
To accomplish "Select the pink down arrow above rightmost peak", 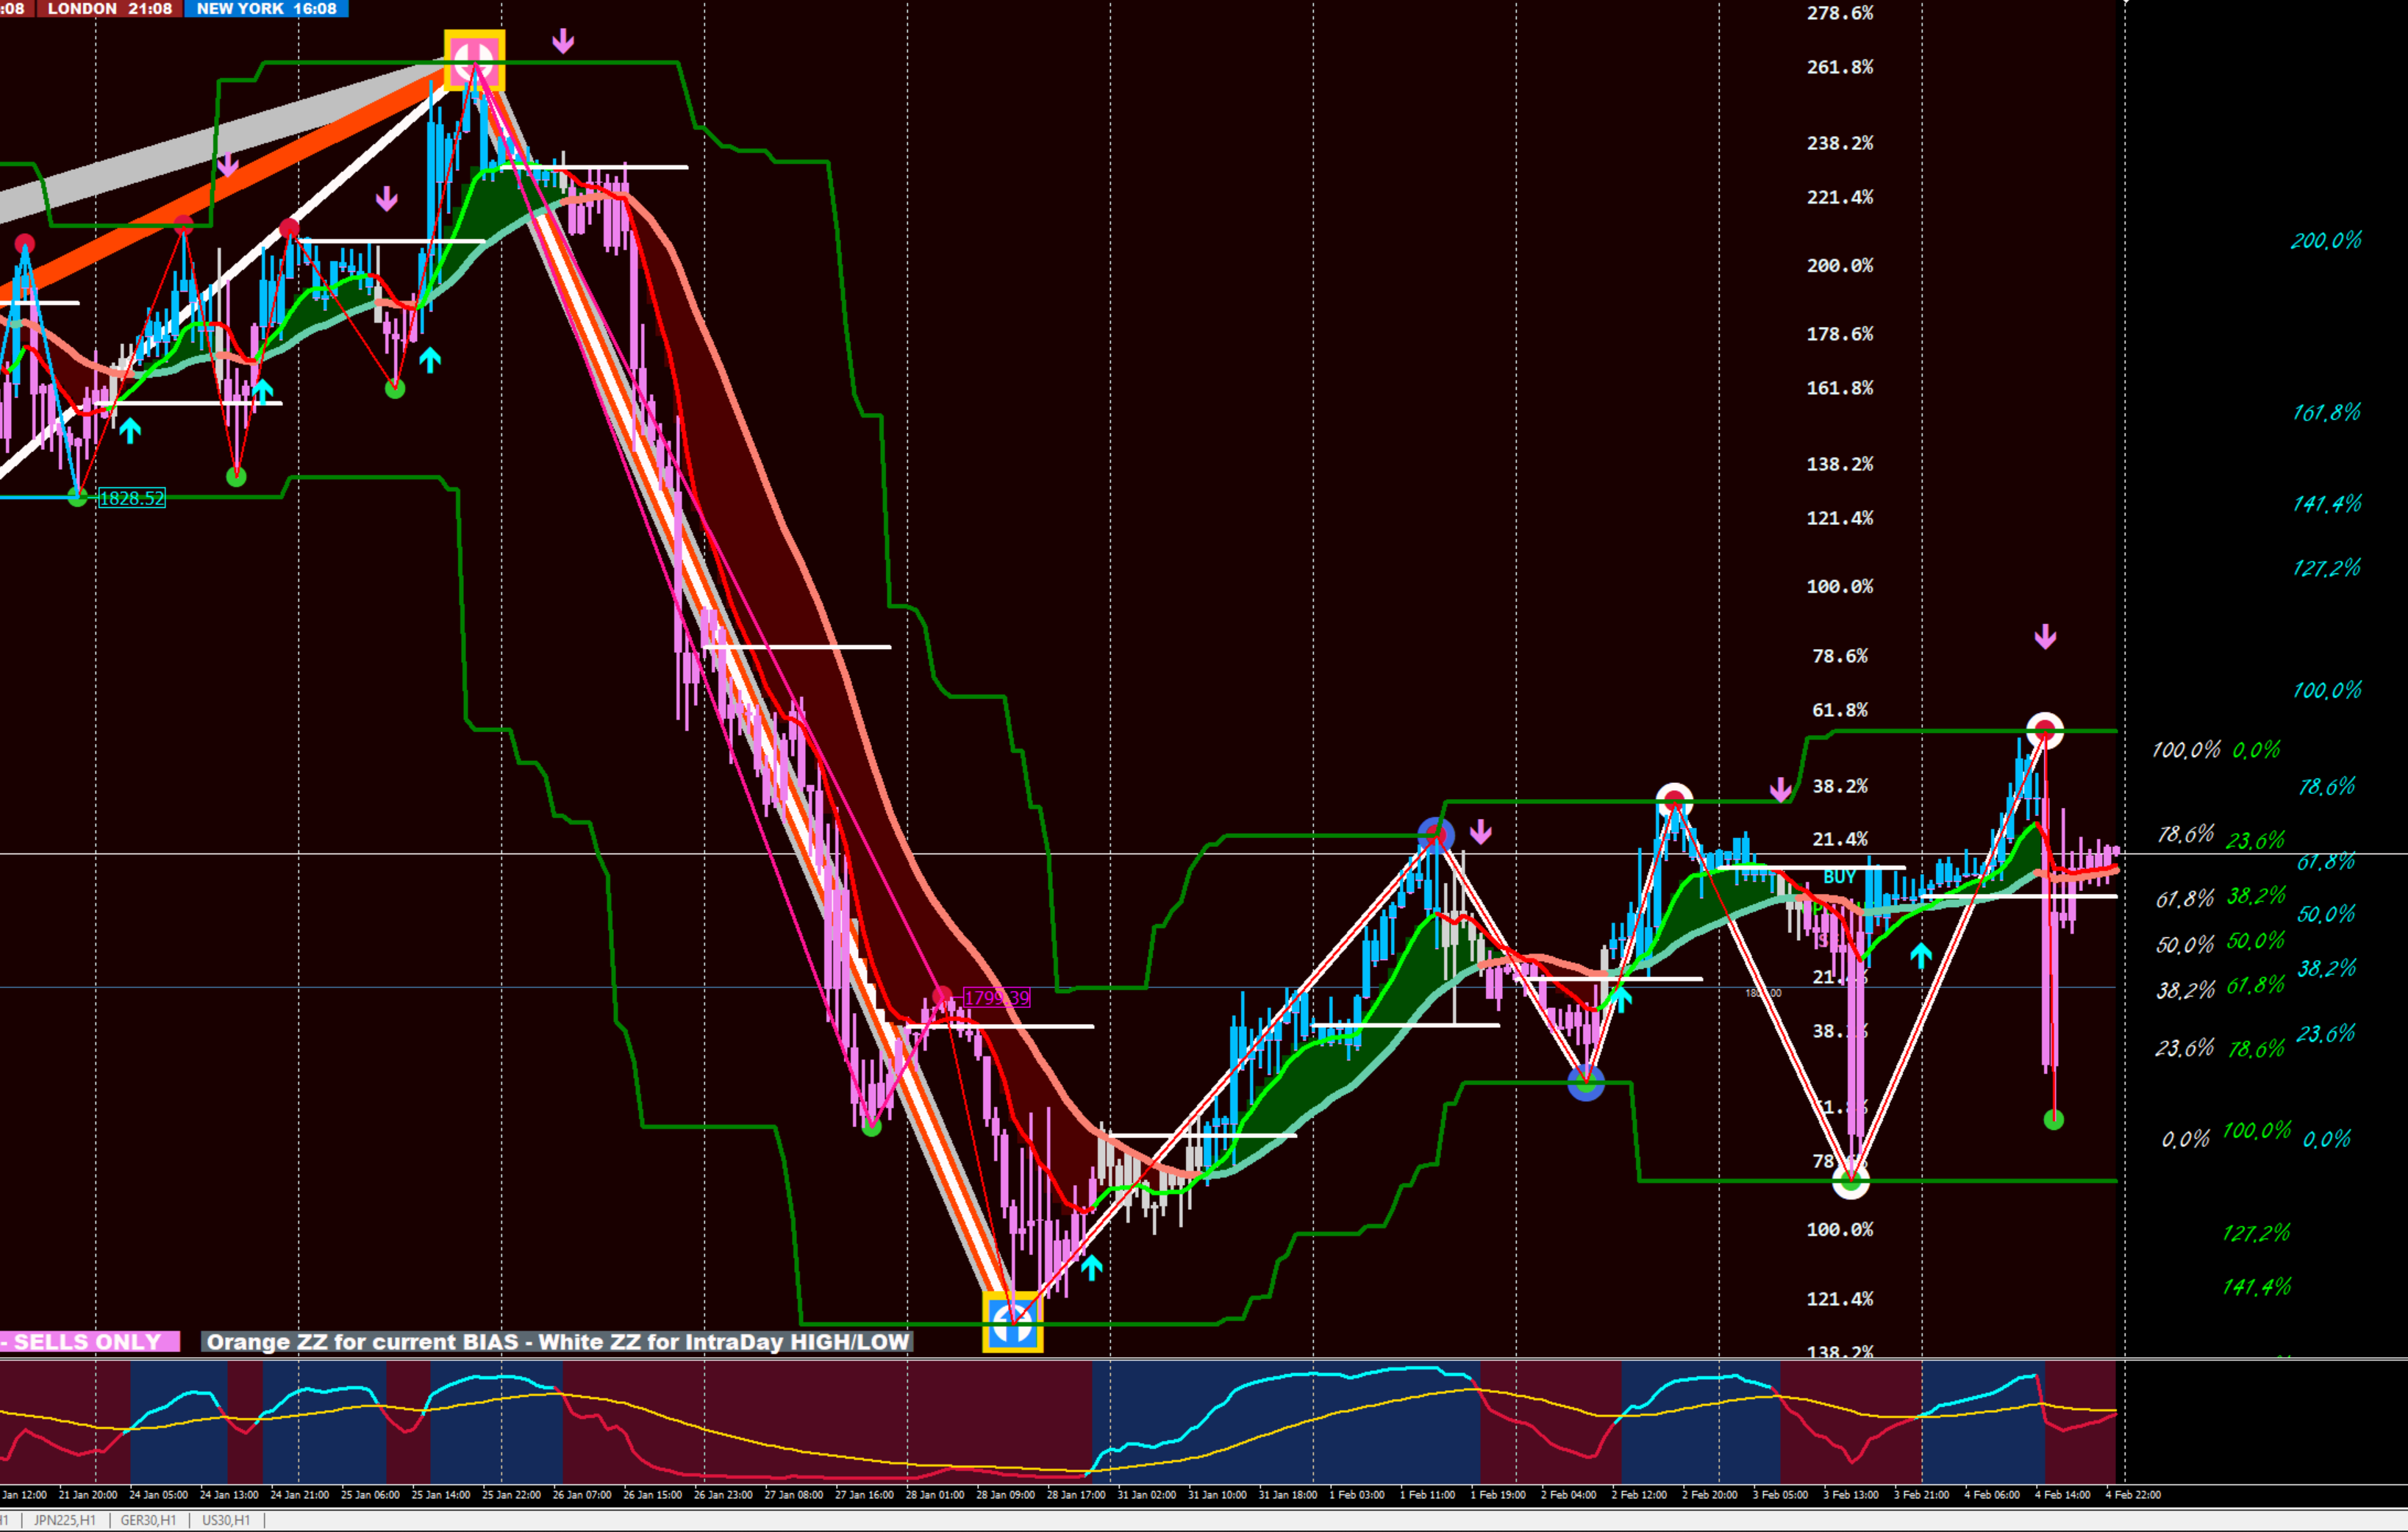I will [2045, 637].
